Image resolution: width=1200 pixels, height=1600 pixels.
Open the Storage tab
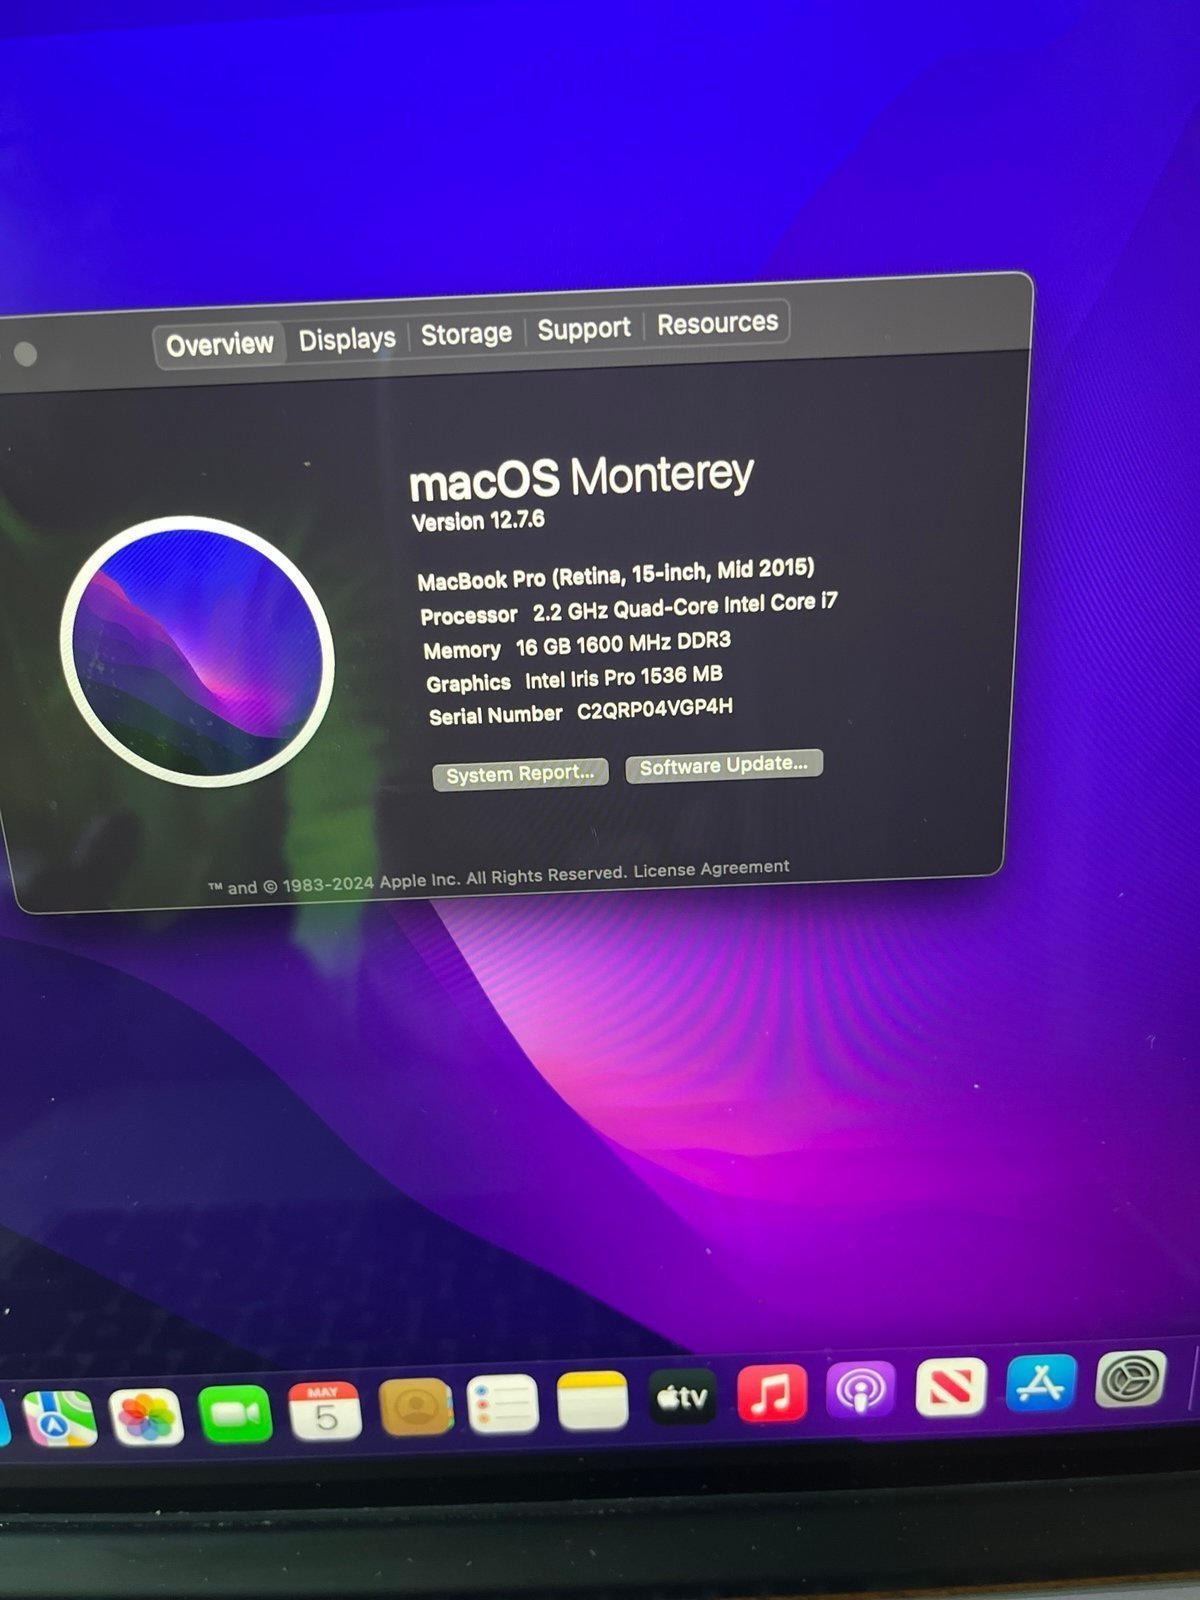[466, 334]
